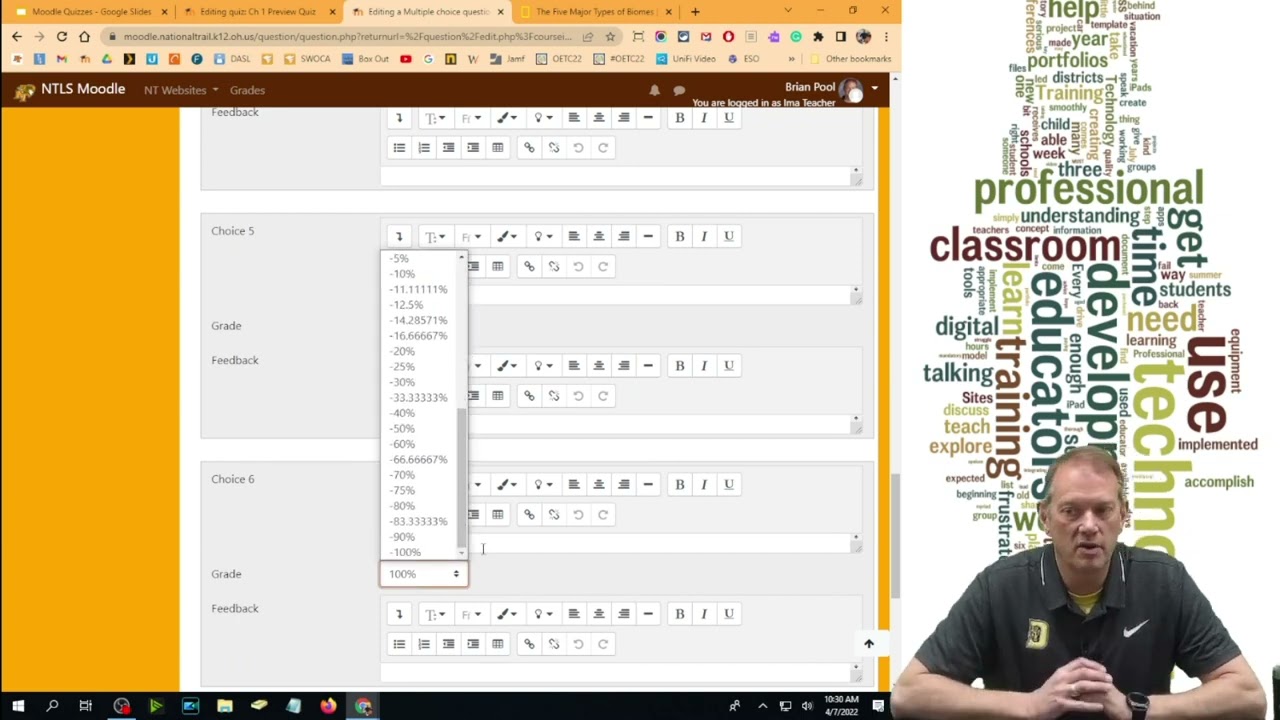Click the toolbar toggle arrow in Choice 5 editor
The width and height of the screenshot is (1280, 720).
pos(399,236)
